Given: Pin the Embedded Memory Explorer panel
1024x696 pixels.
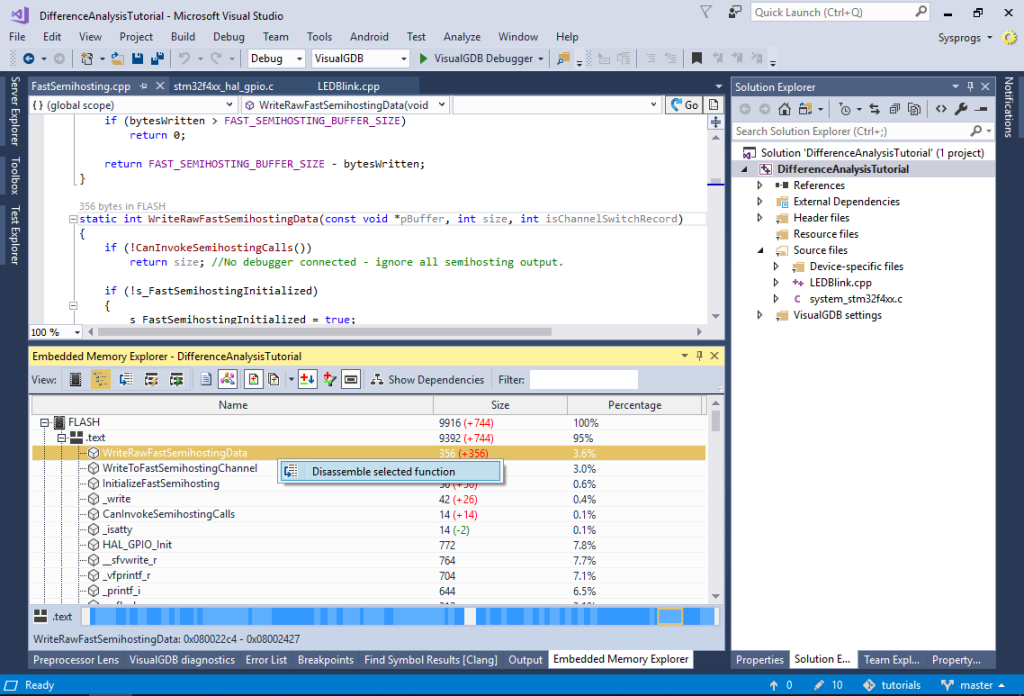Looking at the screenshot, I should point(699,355).
